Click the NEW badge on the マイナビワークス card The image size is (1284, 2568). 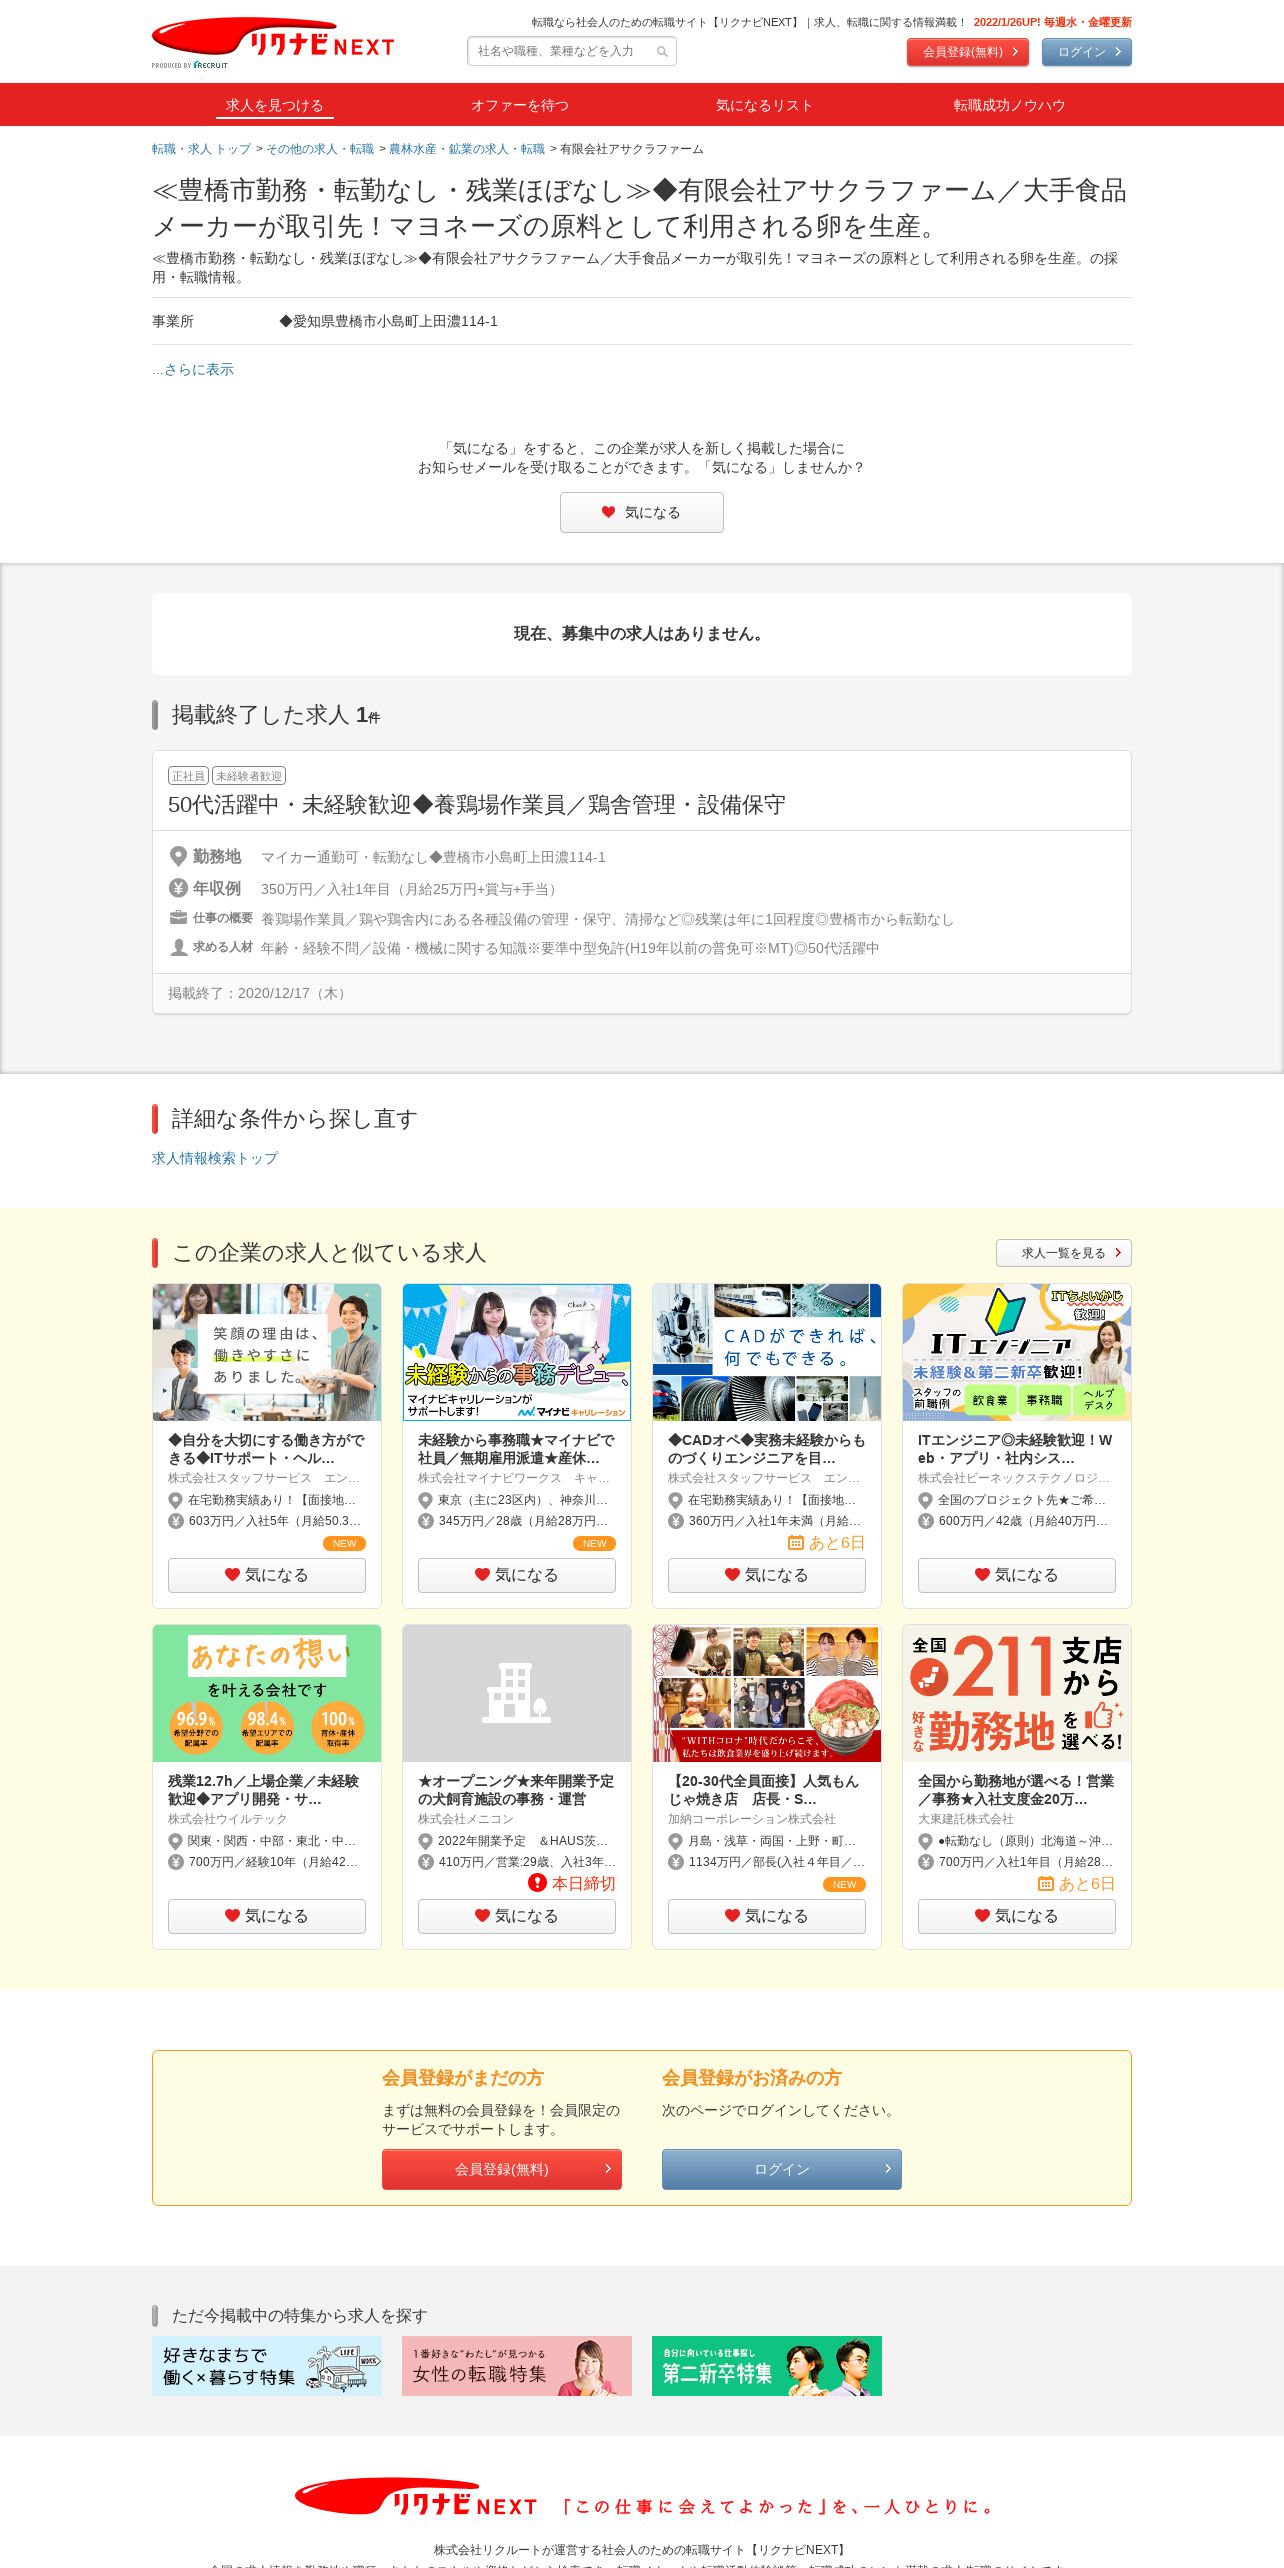tap(594, 1543)
